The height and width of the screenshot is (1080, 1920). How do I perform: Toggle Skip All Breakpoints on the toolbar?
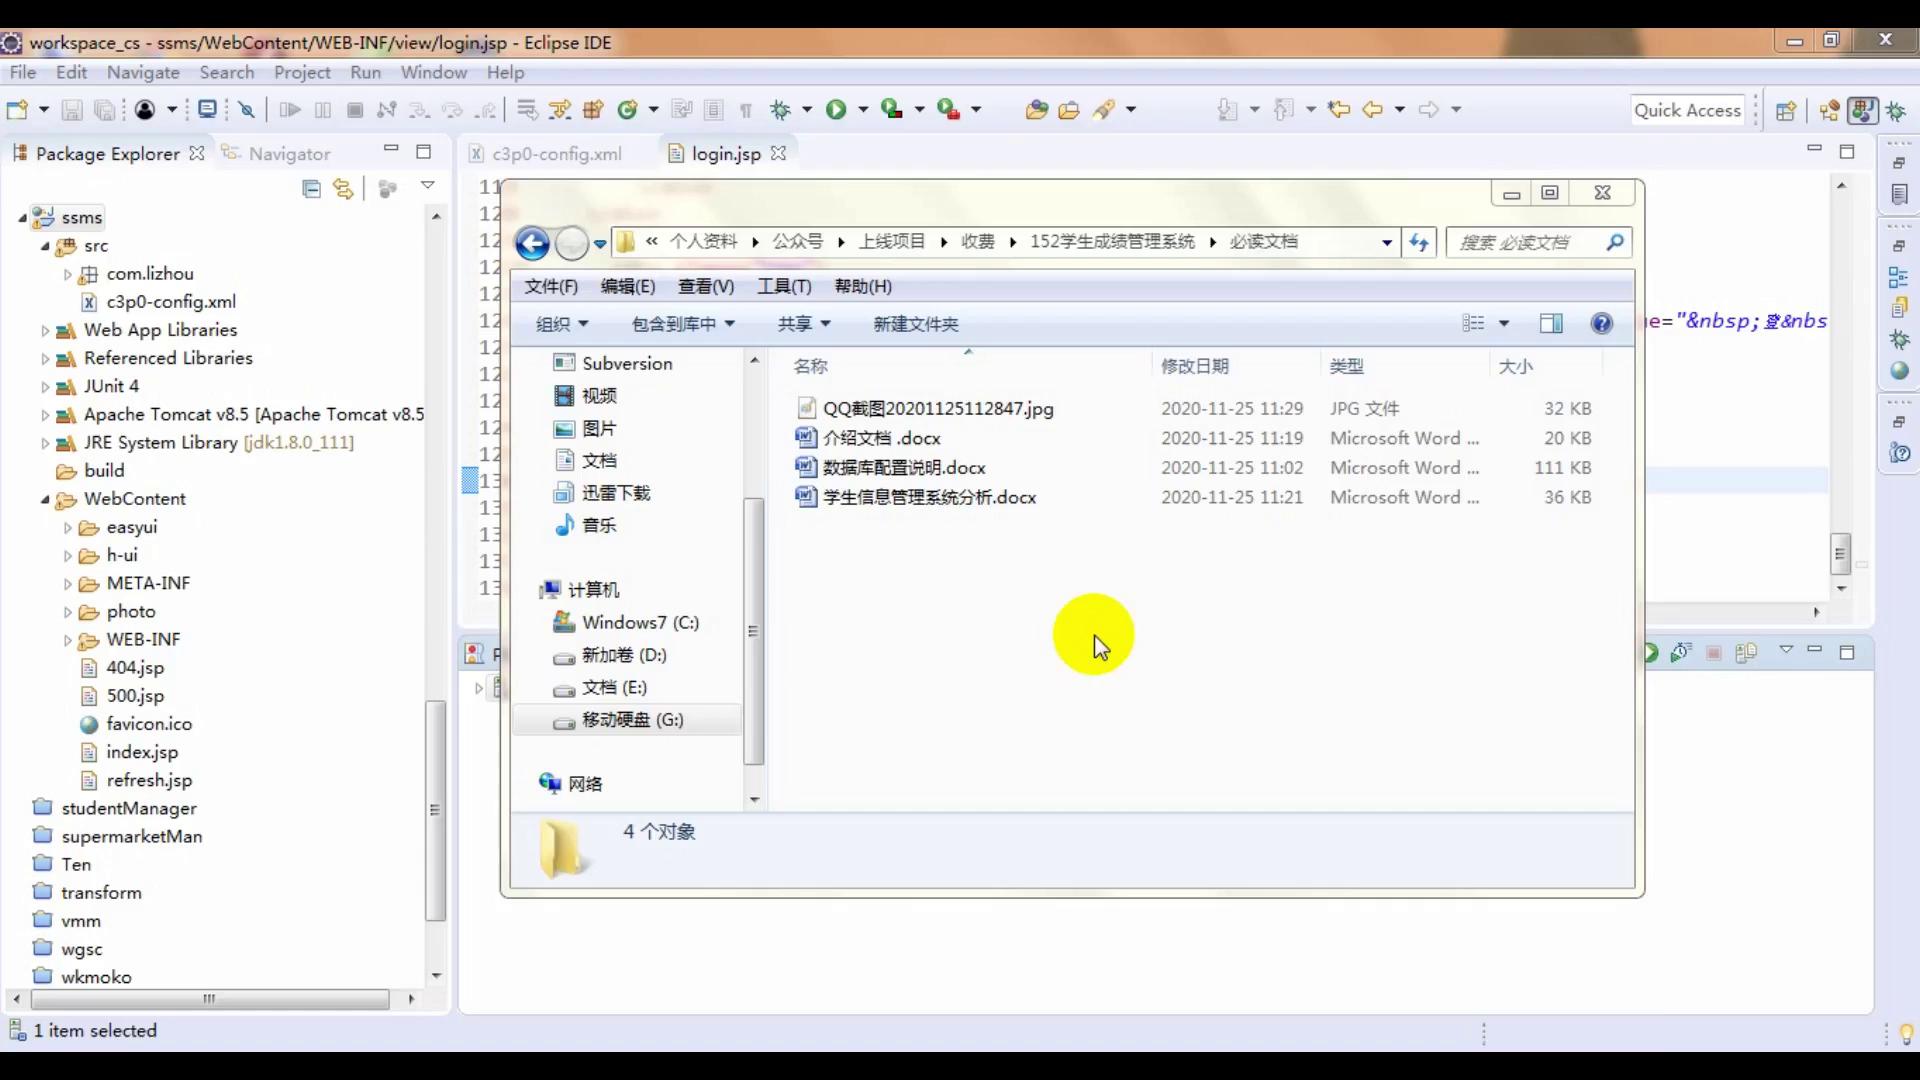pyautogui.click(x=247, y=110)
